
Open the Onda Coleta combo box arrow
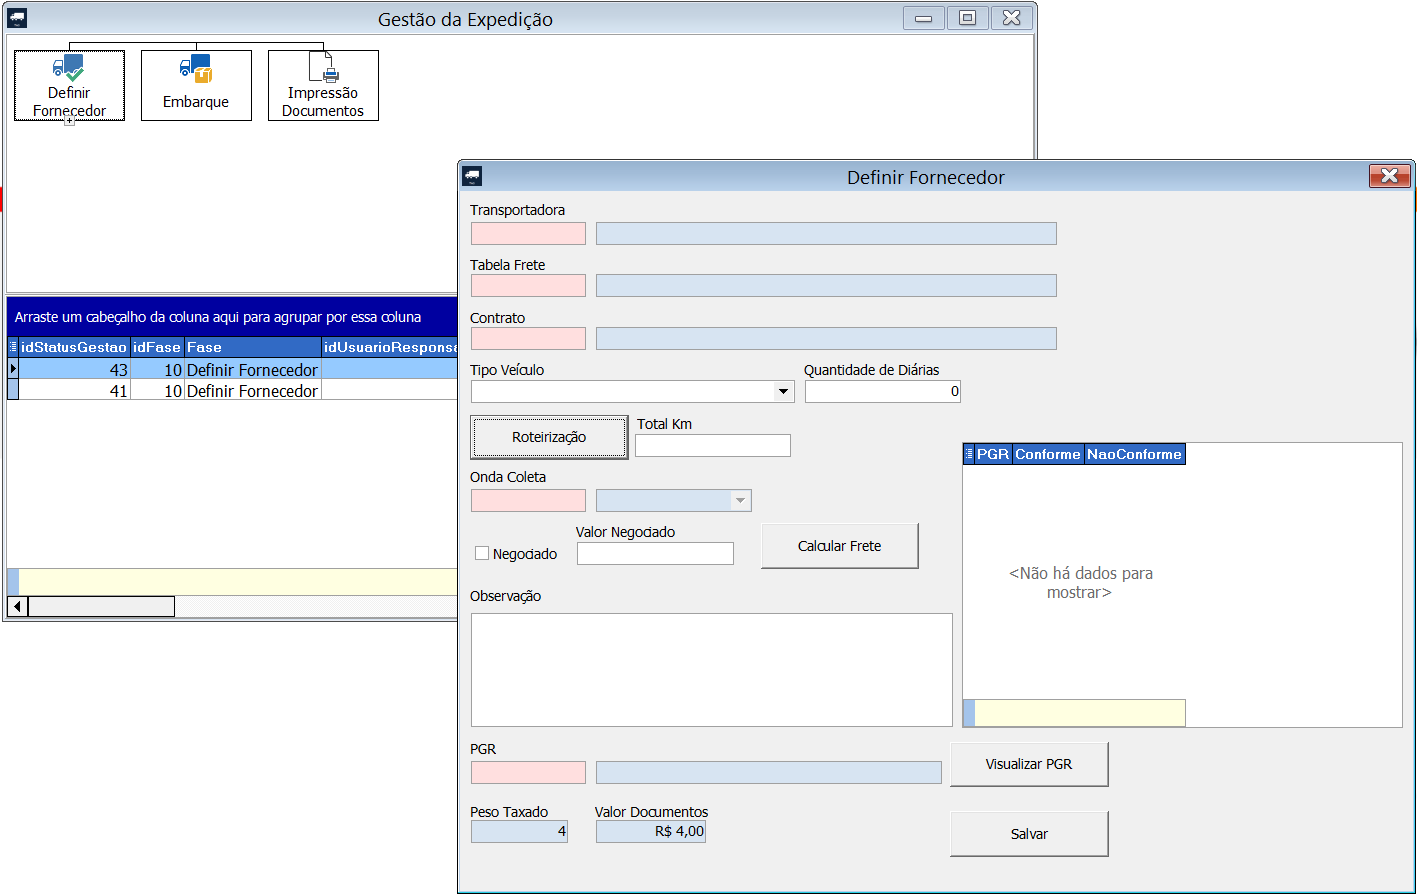[x=740, y=500]
